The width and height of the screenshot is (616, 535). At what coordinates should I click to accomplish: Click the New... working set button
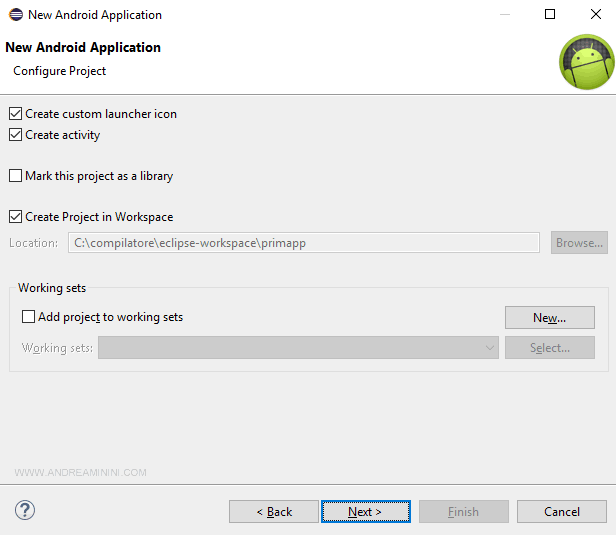[549, 318]
